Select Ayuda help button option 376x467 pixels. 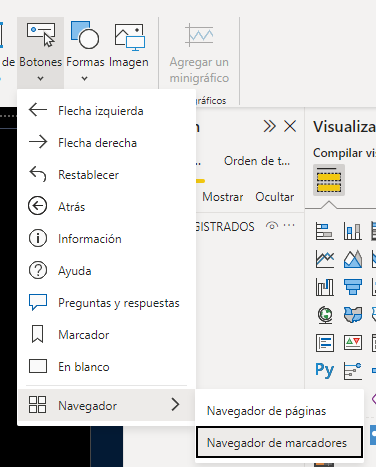(x=106, y=271)
